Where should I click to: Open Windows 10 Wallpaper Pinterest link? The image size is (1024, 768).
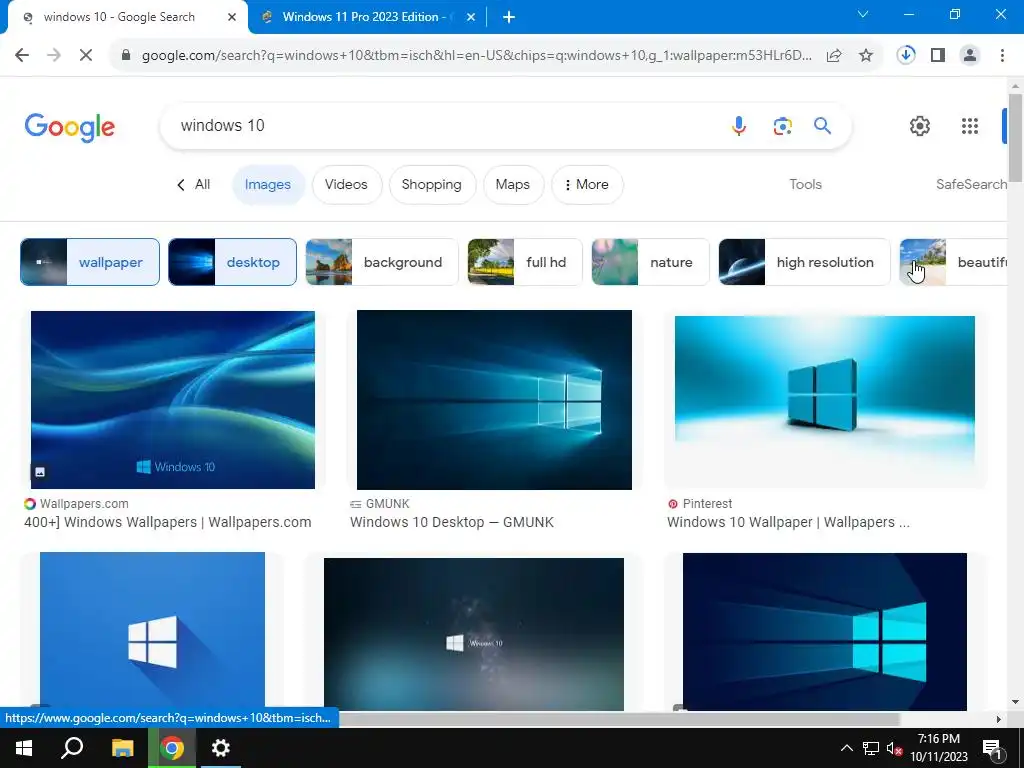click(788, 522)
